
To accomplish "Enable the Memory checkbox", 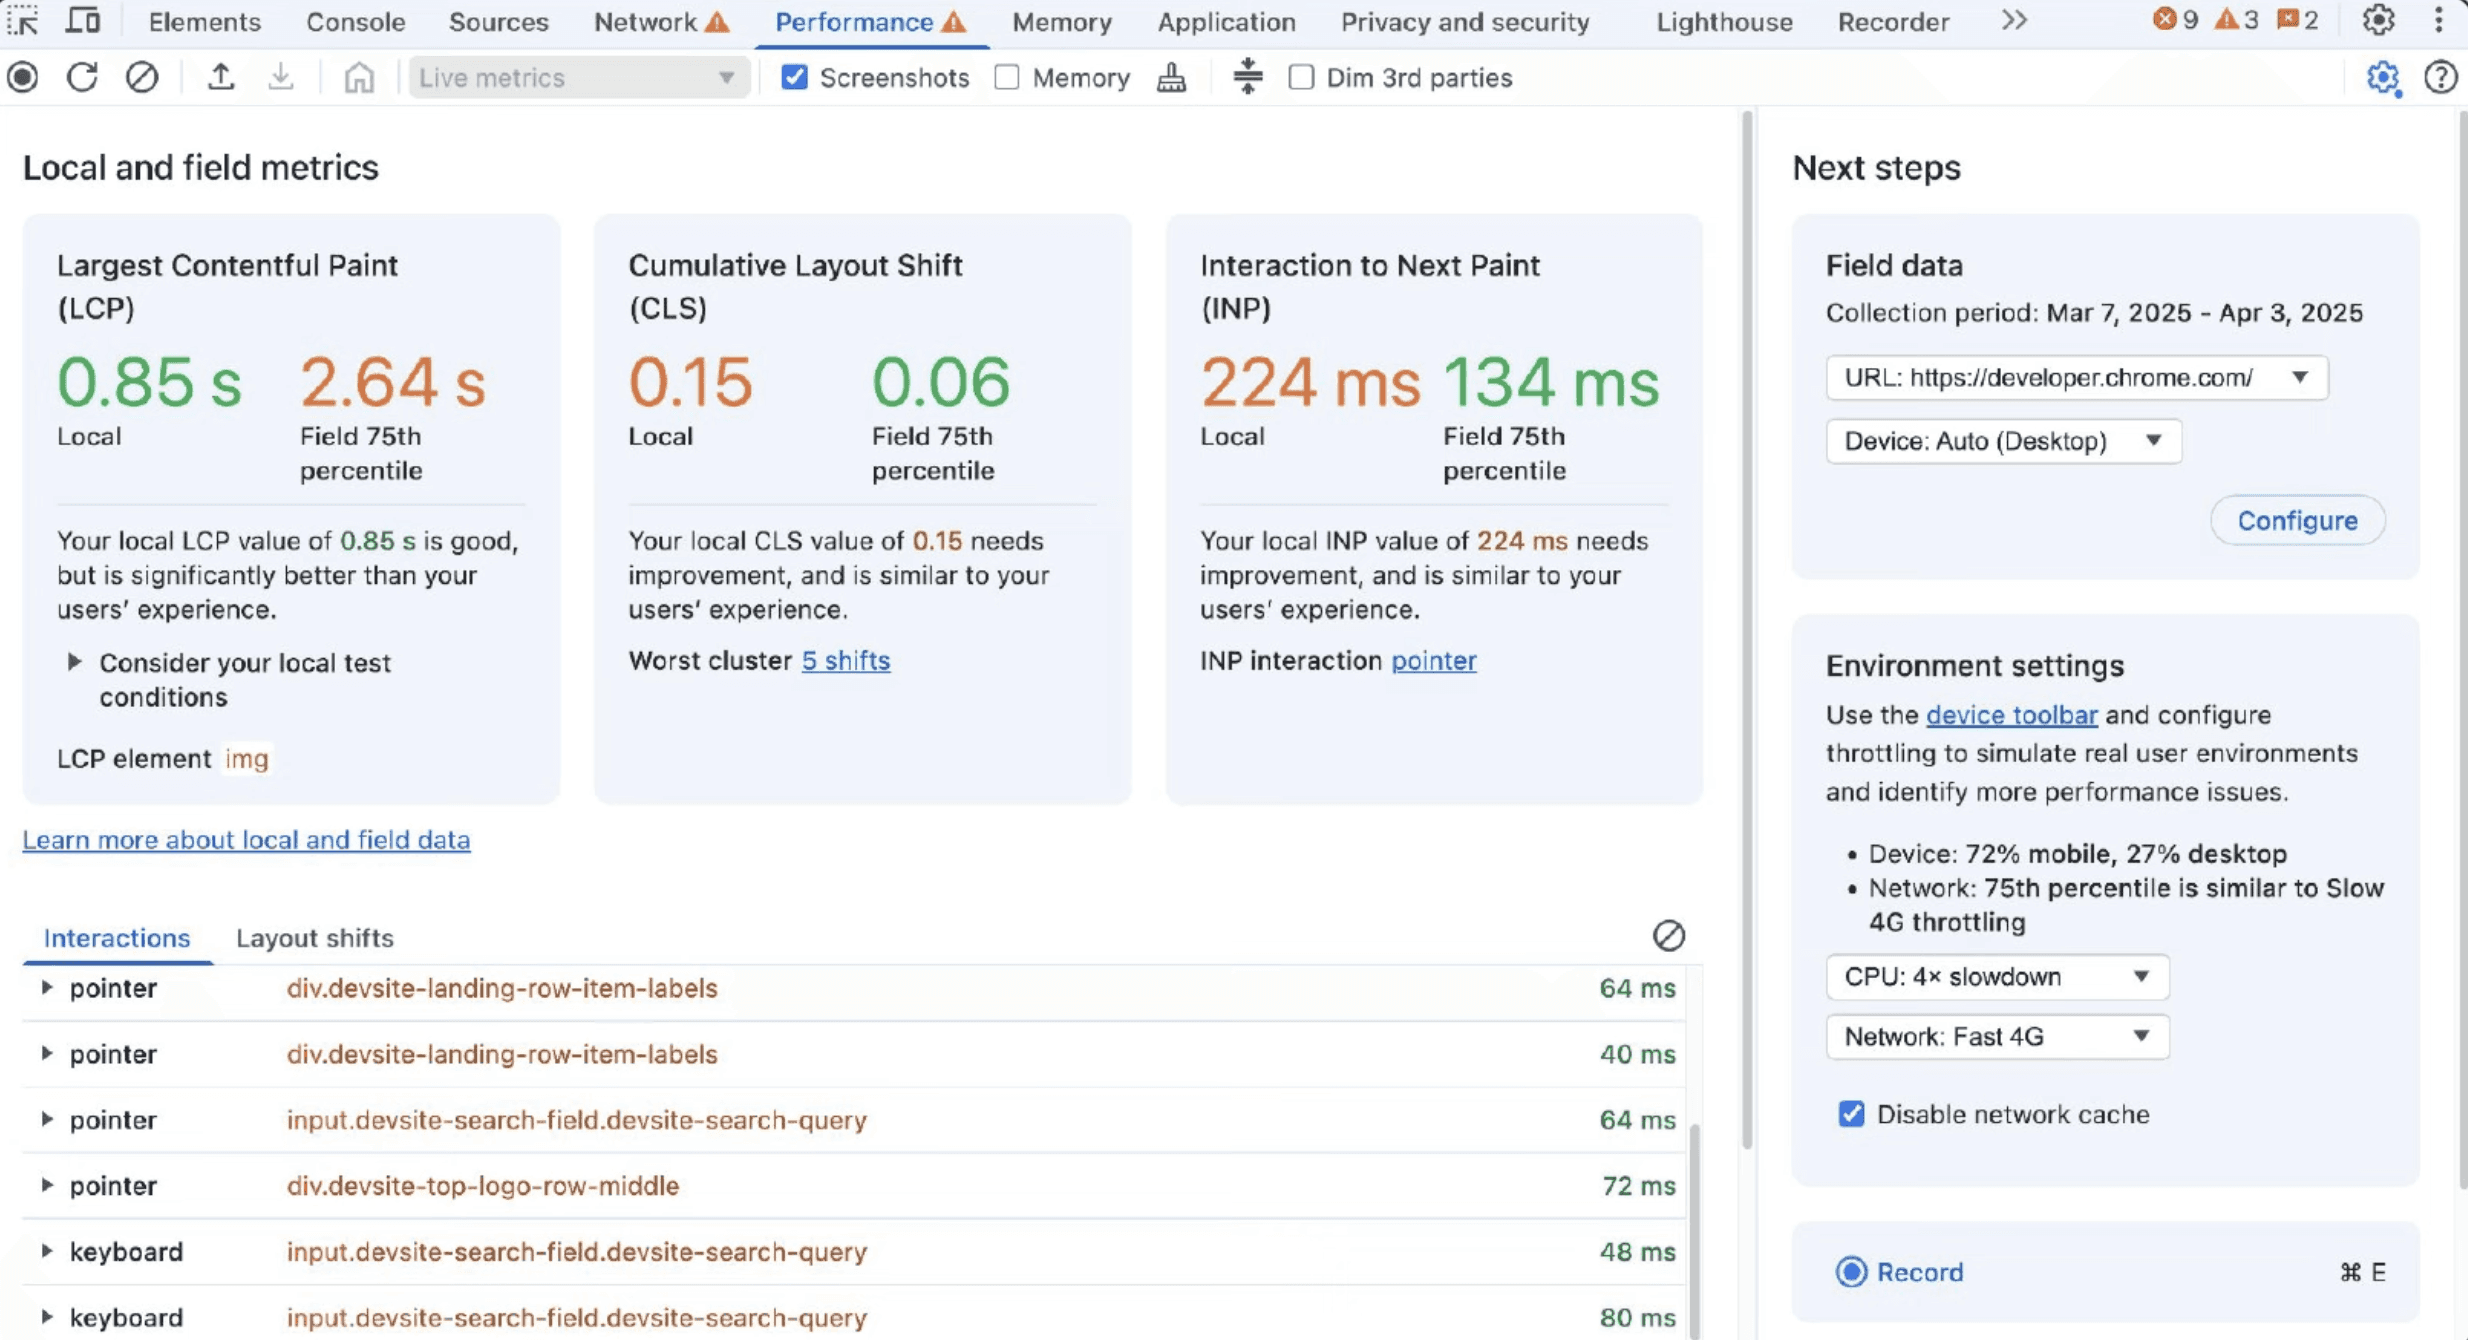I will (1007, 77).
